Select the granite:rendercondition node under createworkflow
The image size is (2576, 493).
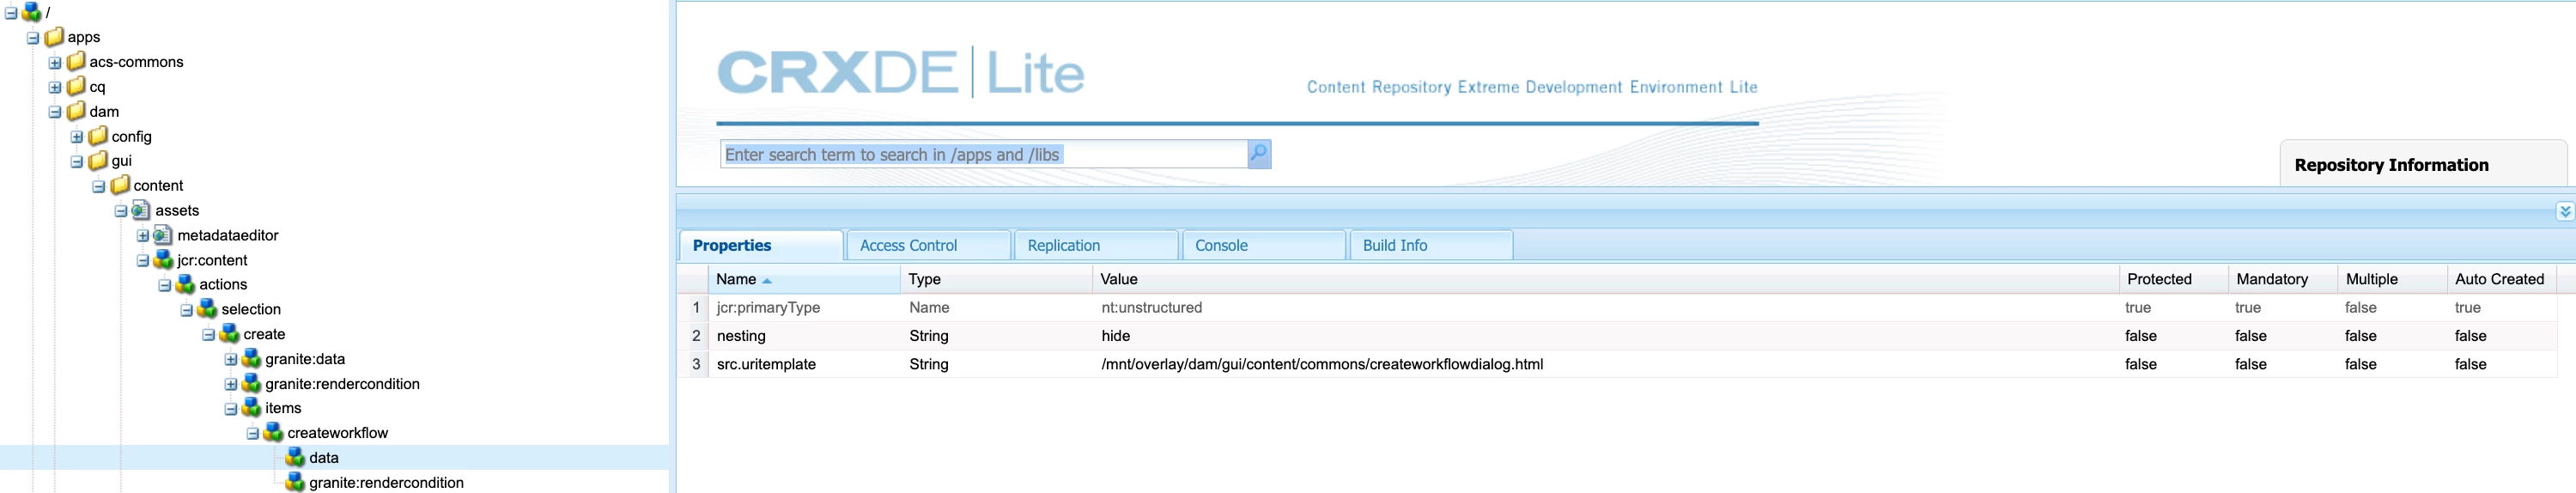[x=386, y=483]
